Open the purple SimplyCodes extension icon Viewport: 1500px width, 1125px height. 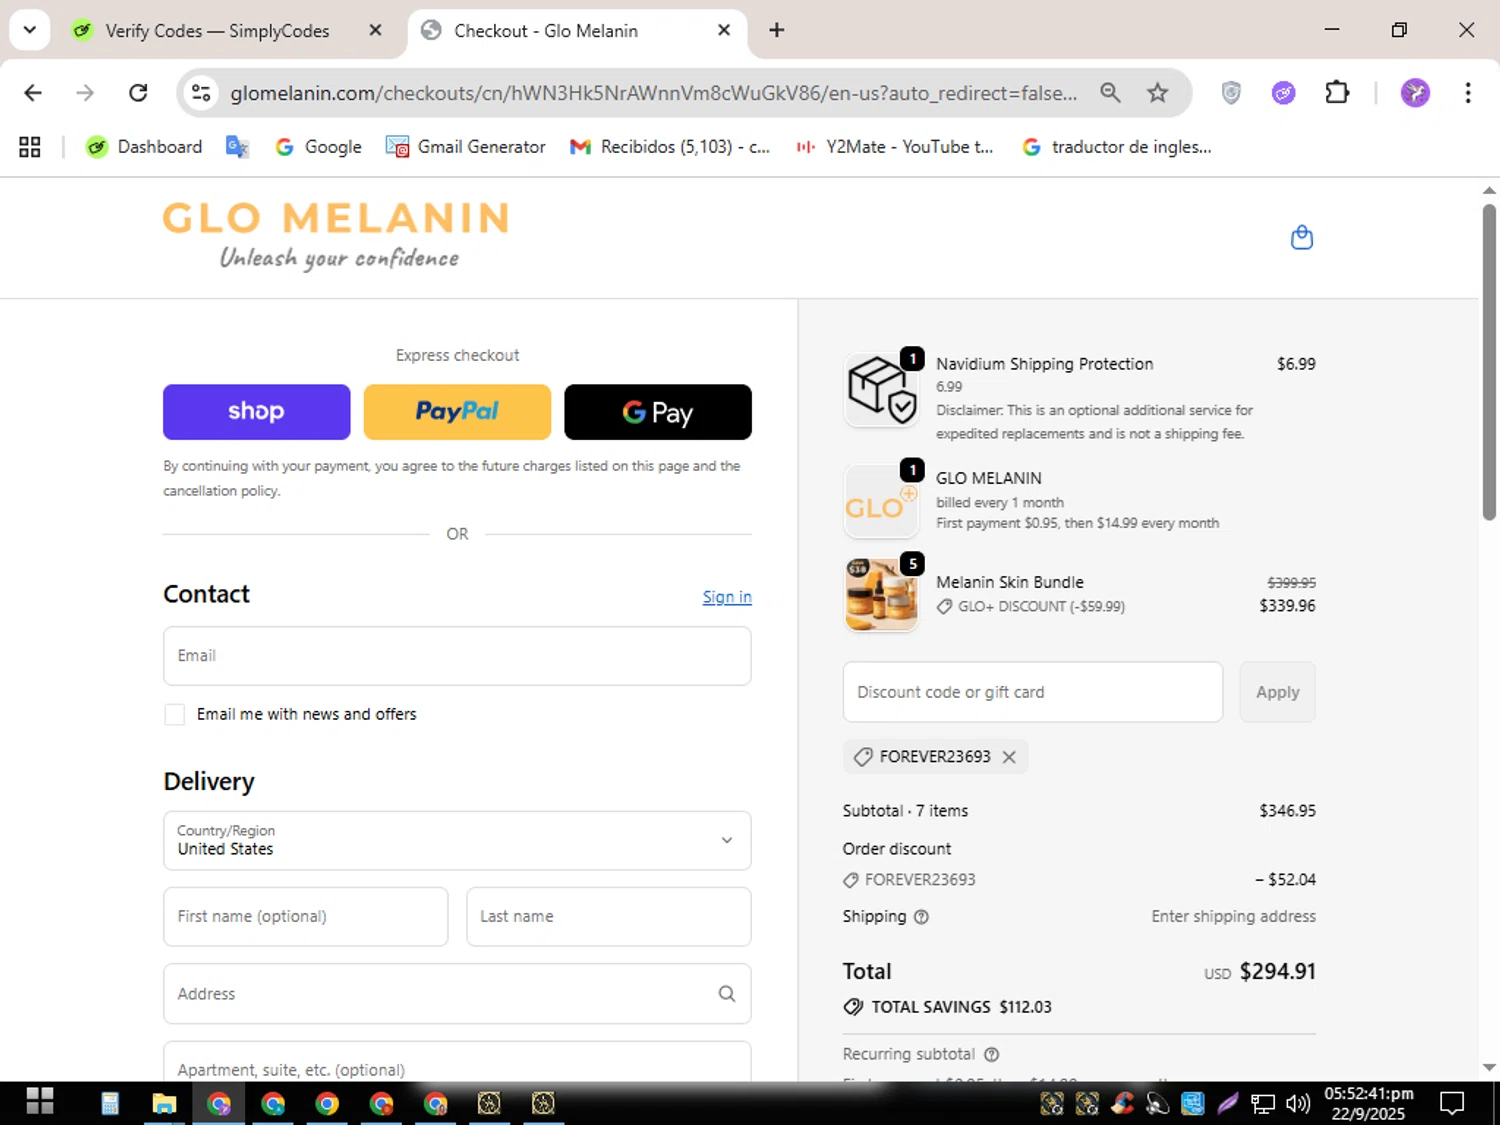[1283, 93]
